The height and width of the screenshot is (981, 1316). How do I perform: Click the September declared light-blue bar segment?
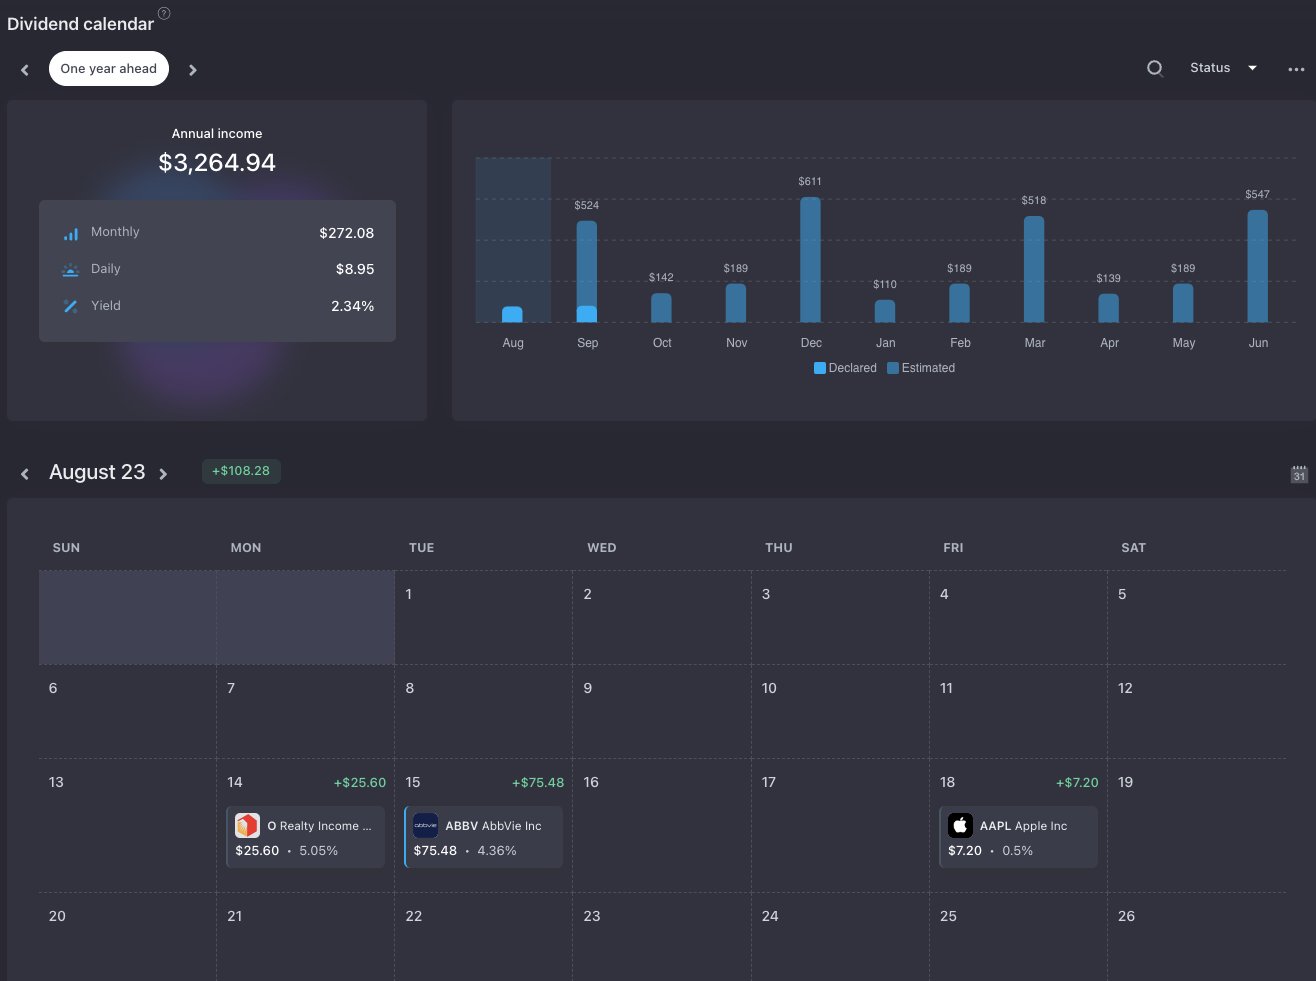point(587,314)
